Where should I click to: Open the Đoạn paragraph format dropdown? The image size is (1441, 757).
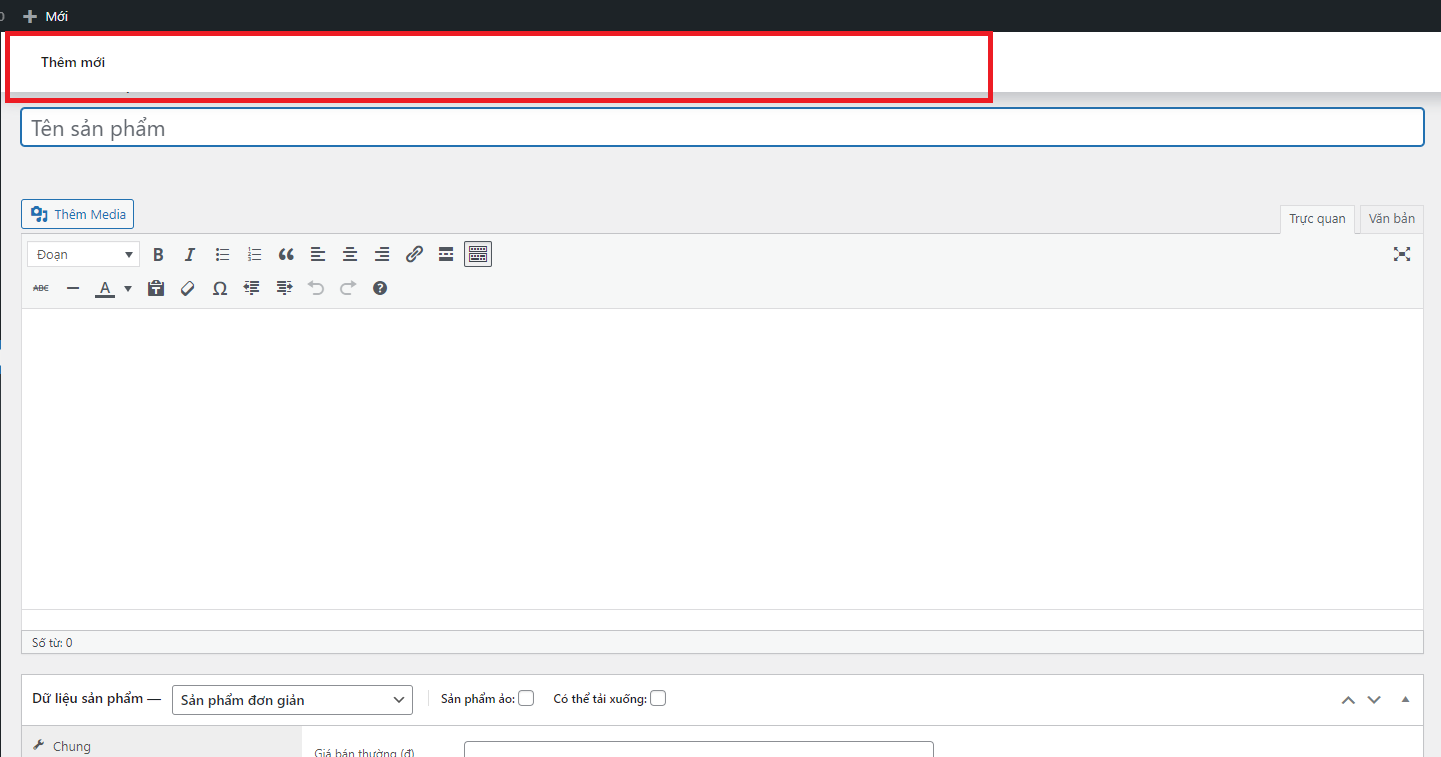83,255
